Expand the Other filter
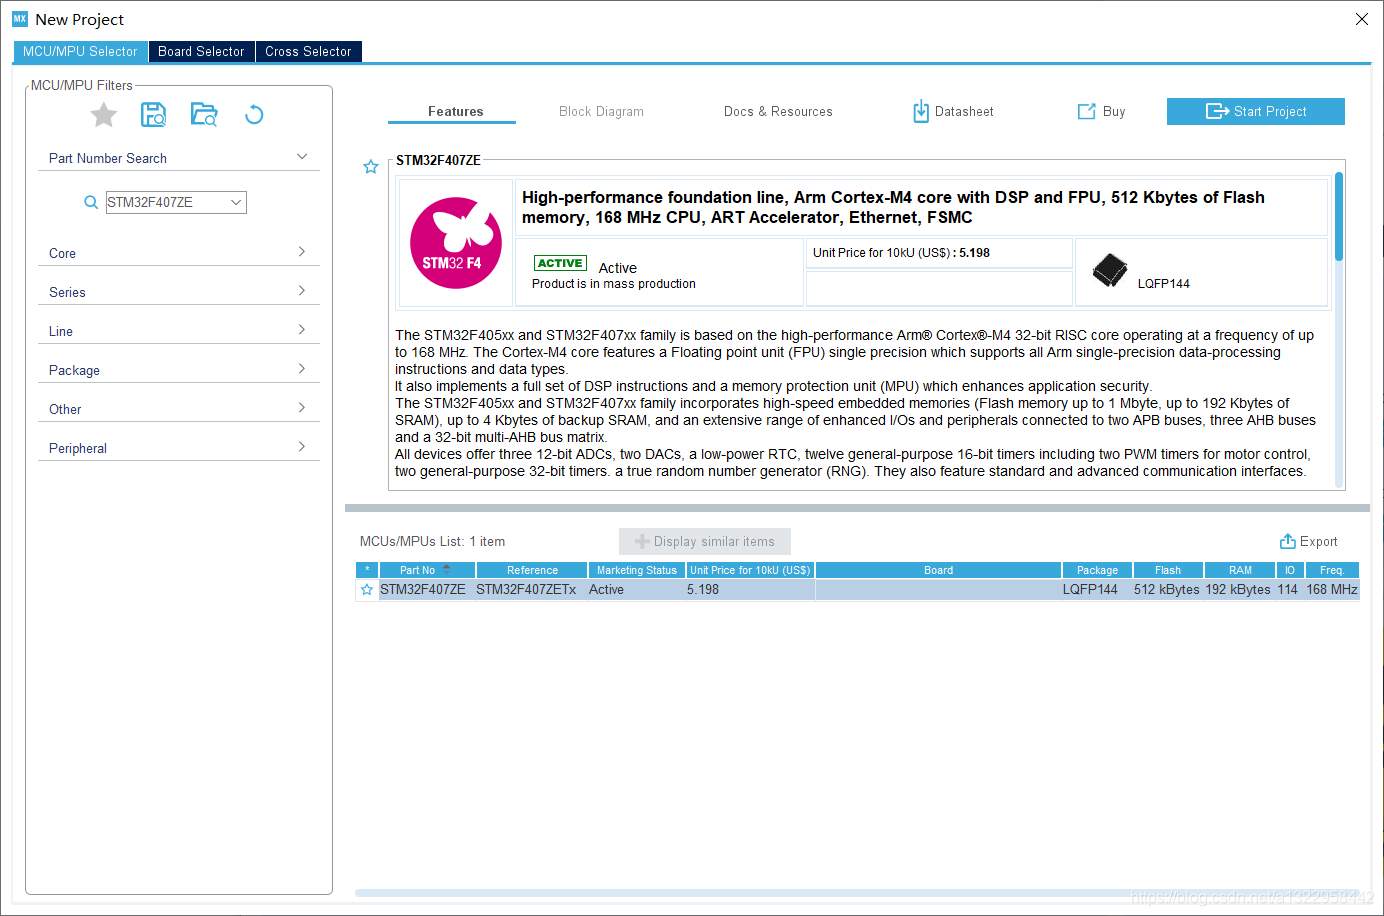 click(179, 409)
